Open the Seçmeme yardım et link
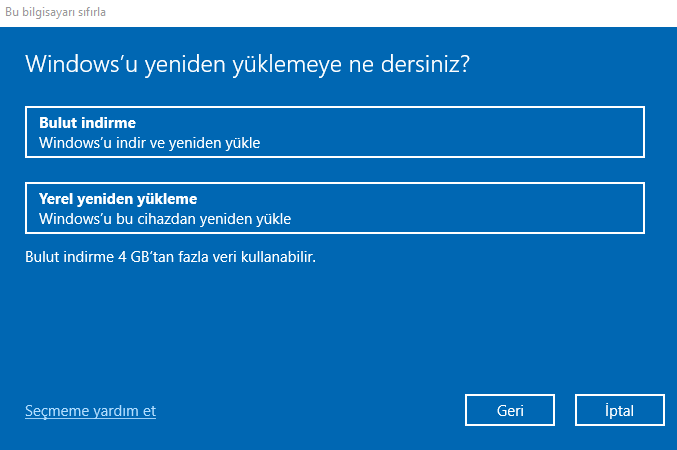Image resolution: width=677 pixels, height=450 pixels. point(90,411)
